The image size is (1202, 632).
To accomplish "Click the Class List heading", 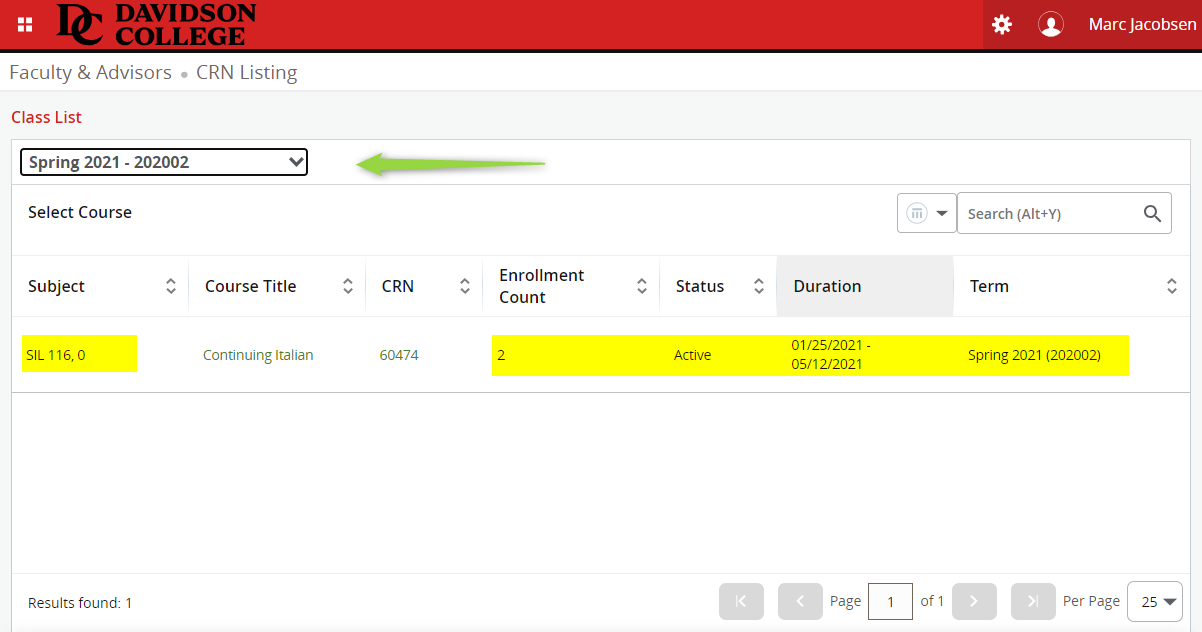I will (47, 117).
